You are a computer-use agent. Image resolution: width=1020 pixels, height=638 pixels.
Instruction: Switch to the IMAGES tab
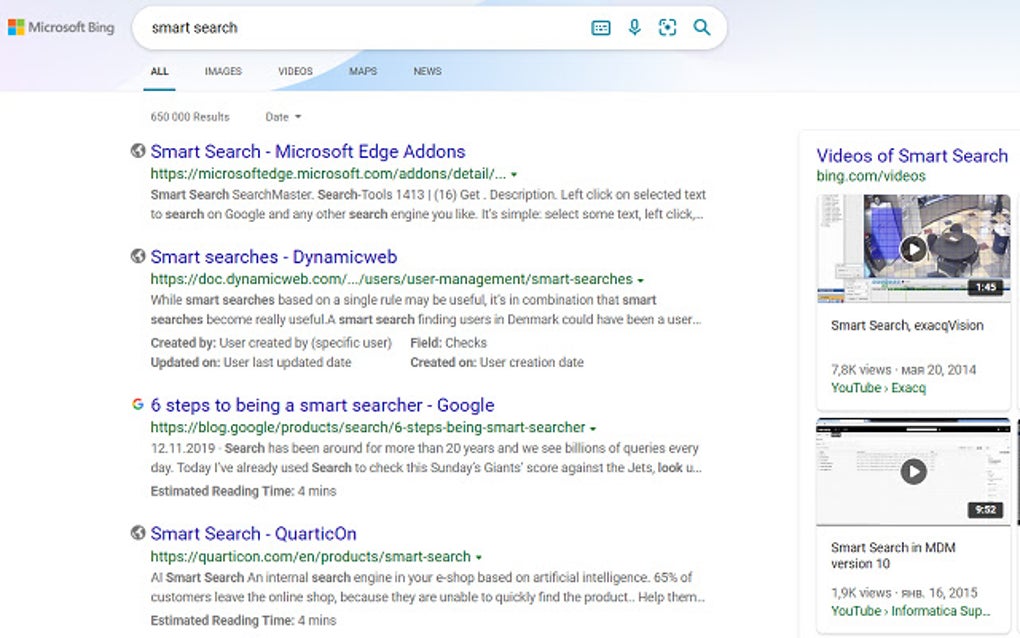click(x=222, y=71)
